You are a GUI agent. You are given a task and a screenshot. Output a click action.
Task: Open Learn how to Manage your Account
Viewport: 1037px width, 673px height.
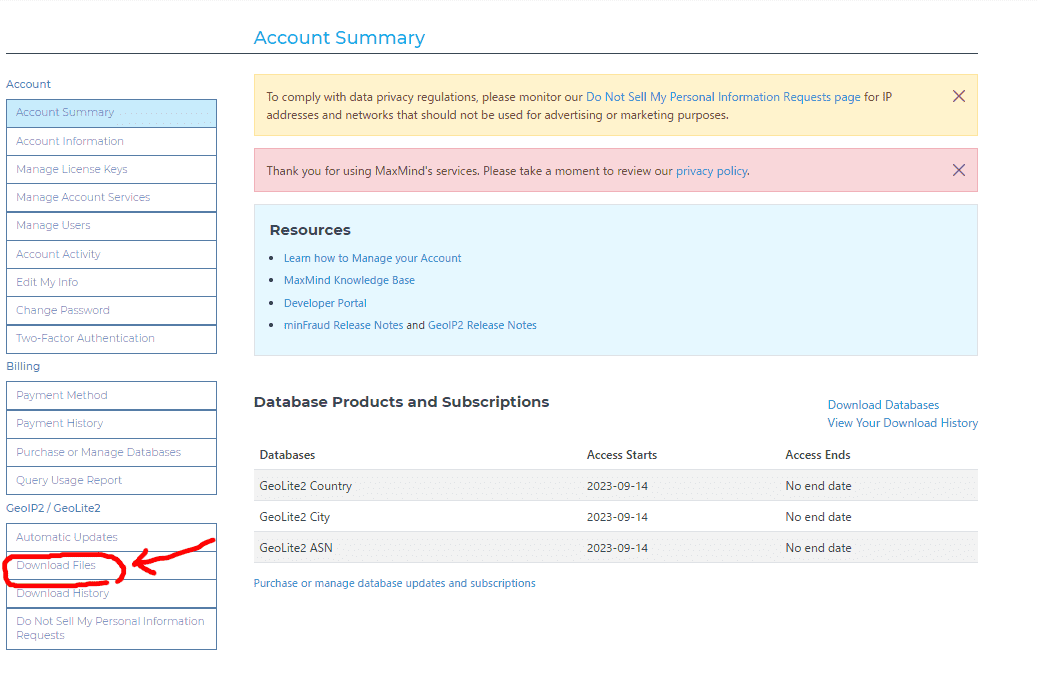[x=372, y=258]
